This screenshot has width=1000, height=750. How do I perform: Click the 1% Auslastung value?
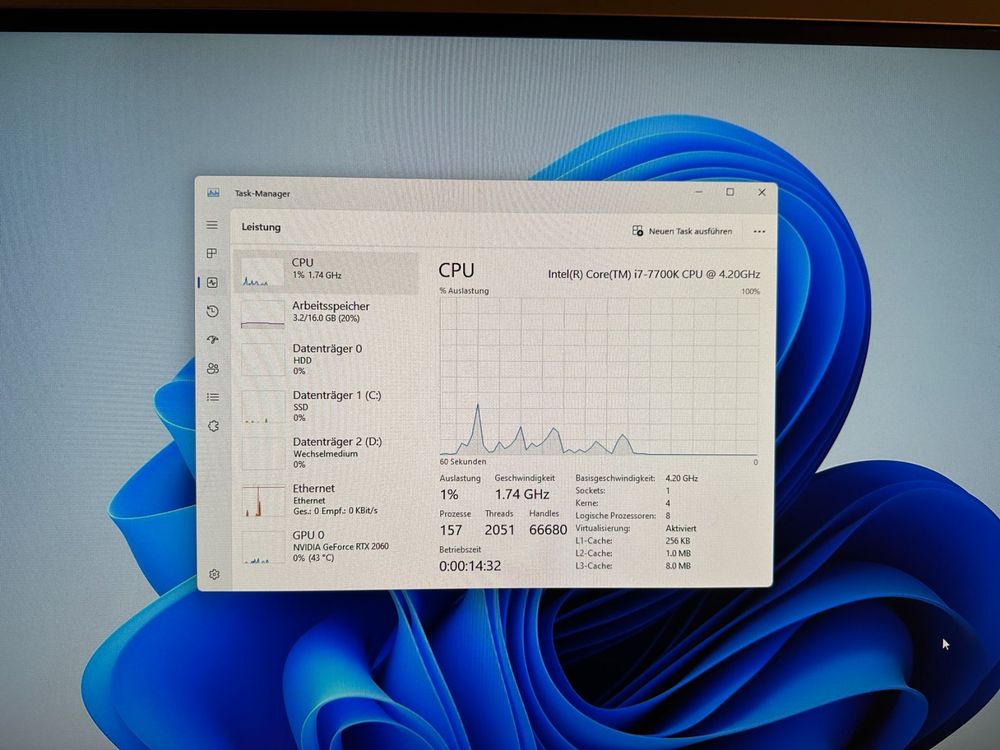(449, 494)
